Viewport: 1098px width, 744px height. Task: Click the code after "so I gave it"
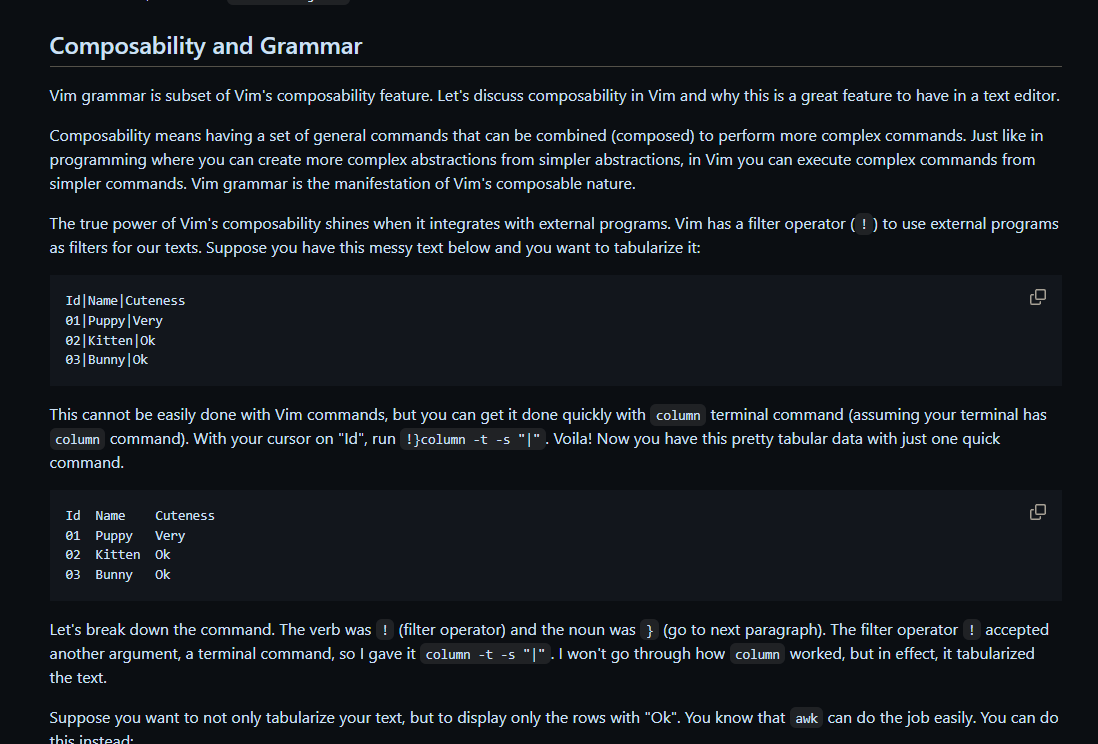485,654
